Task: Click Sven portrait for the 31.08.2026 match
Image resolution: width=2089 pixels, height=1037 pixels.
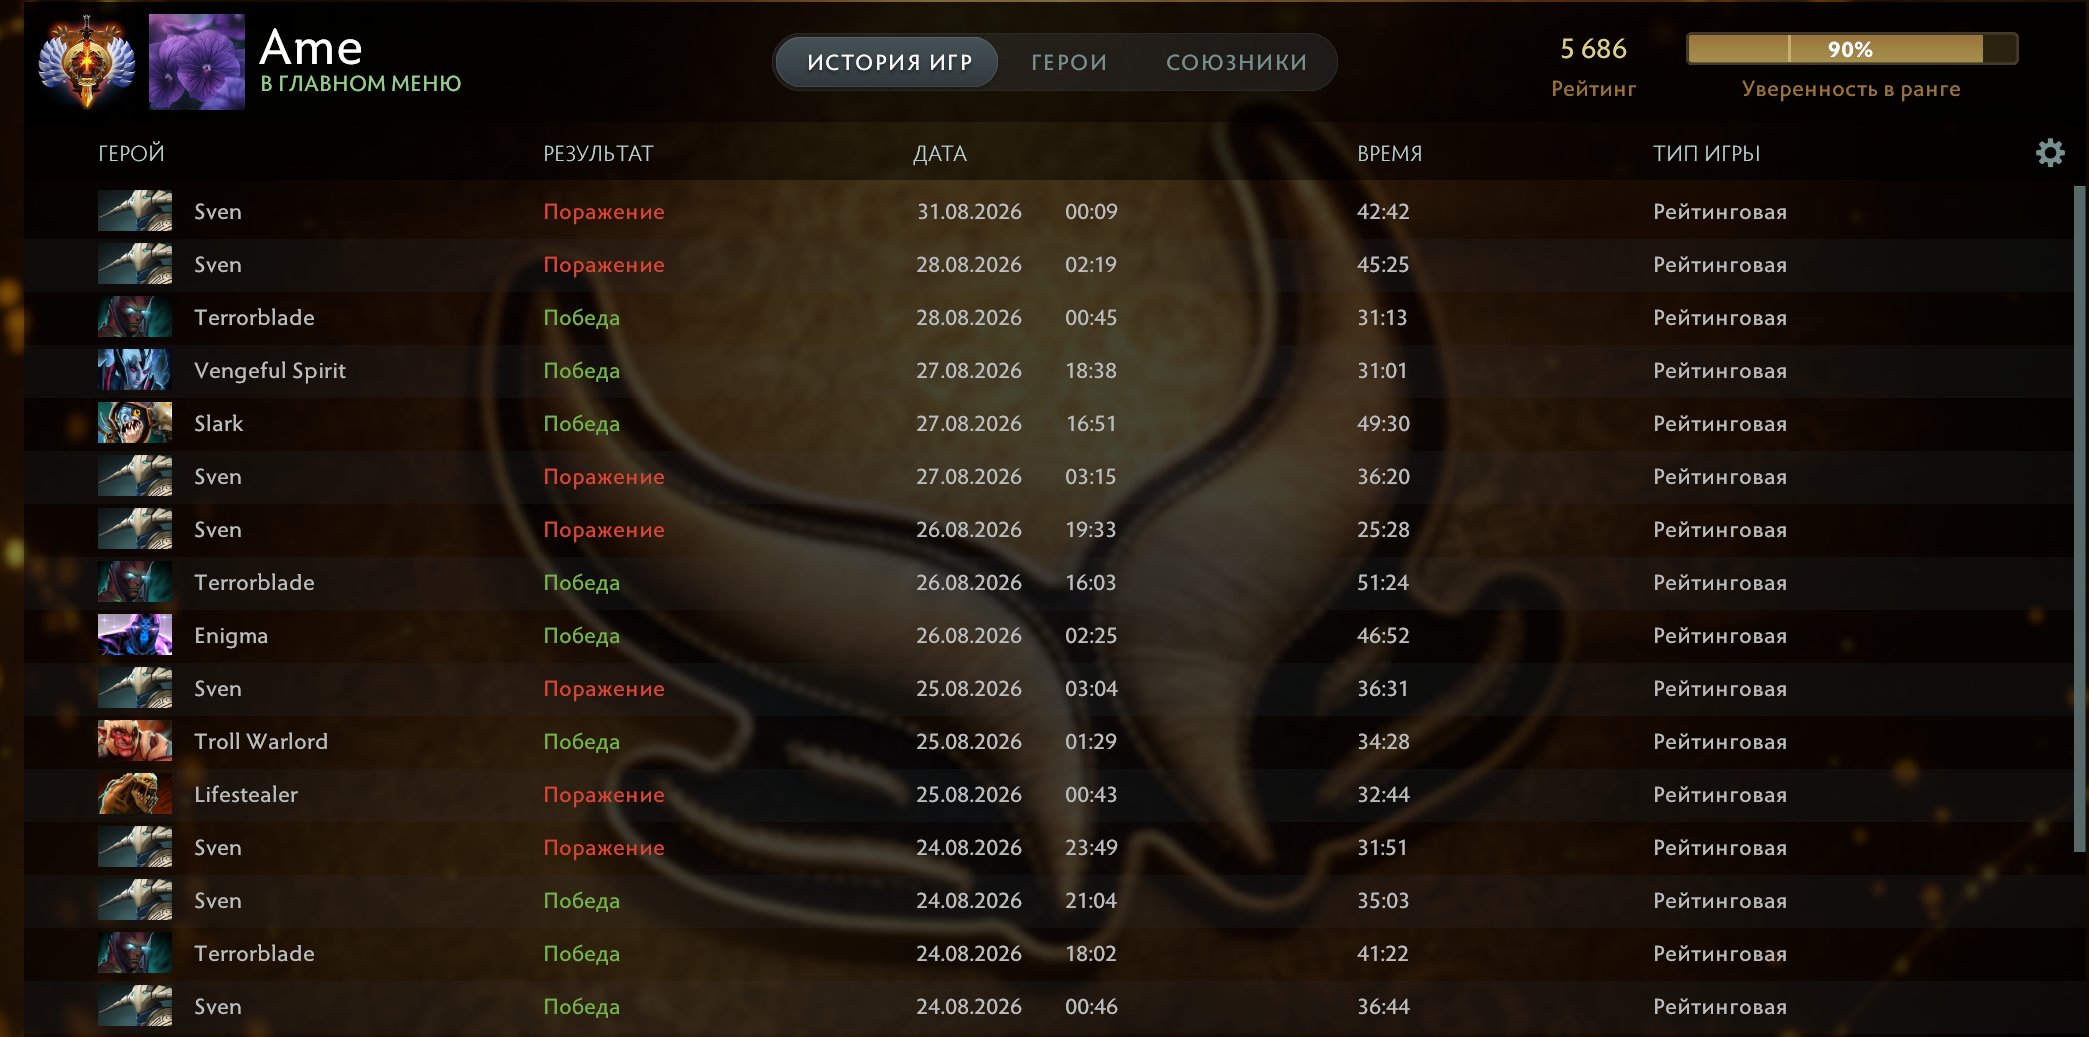Action: 135,211
